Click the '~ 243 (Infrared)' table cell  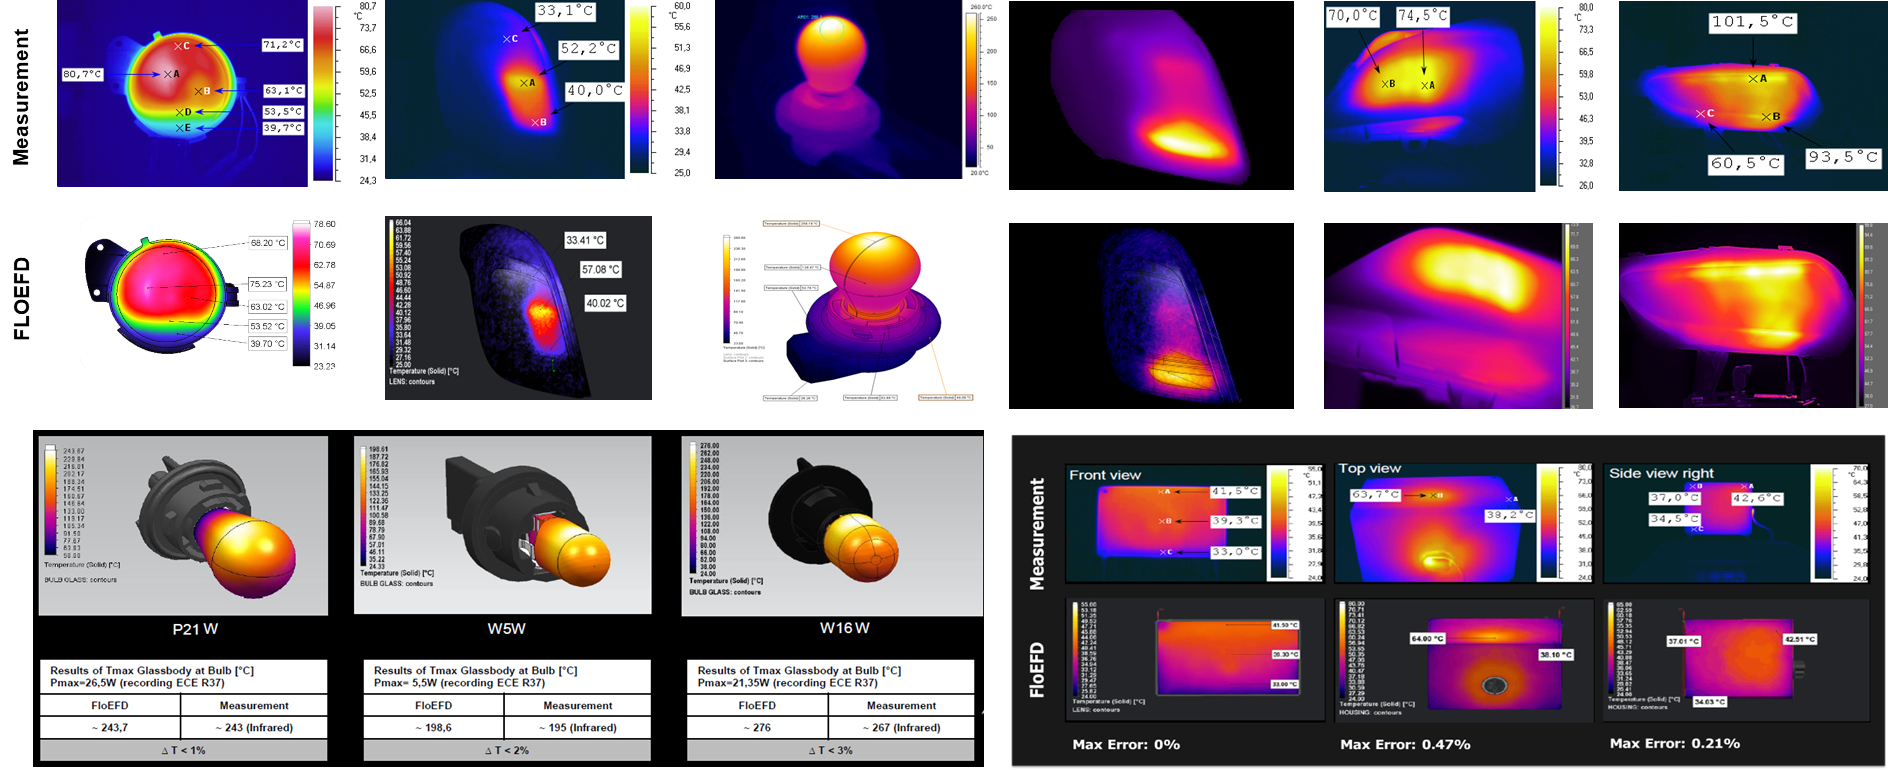[254, 728]
